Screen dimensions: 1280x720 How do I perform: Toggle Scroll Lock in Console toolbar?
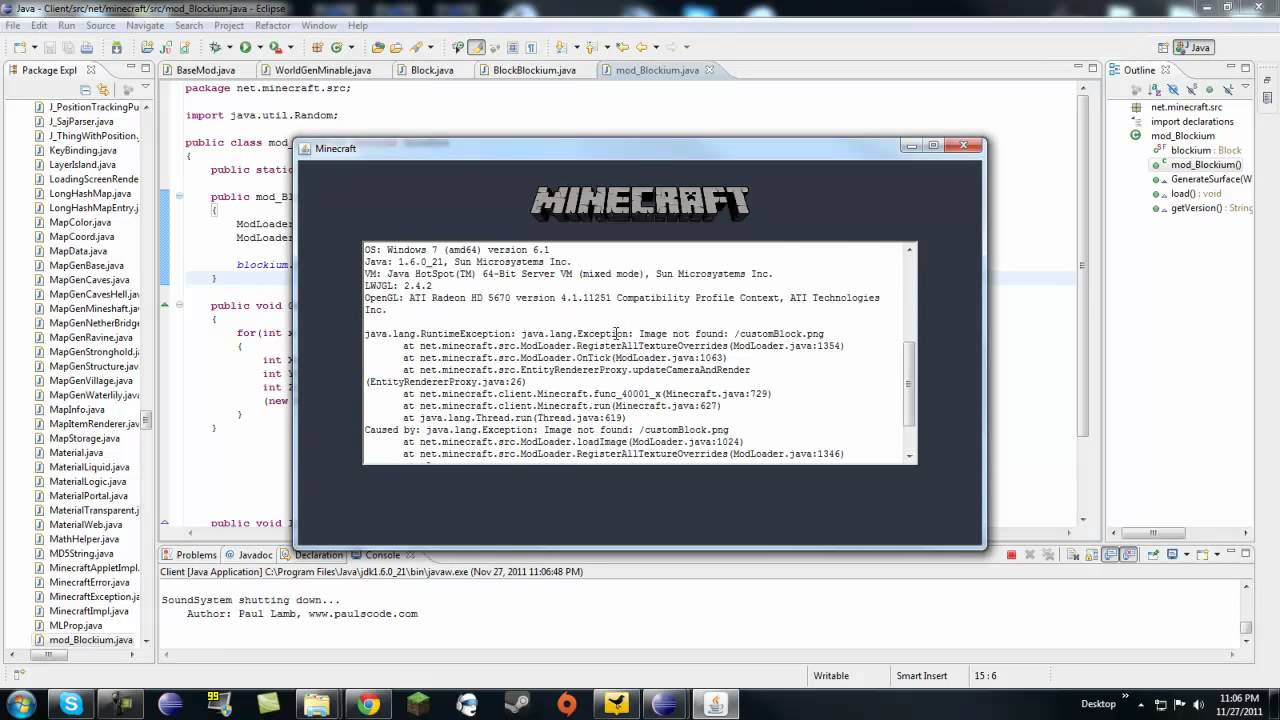pyautogui.click(x=1091, y=554)
